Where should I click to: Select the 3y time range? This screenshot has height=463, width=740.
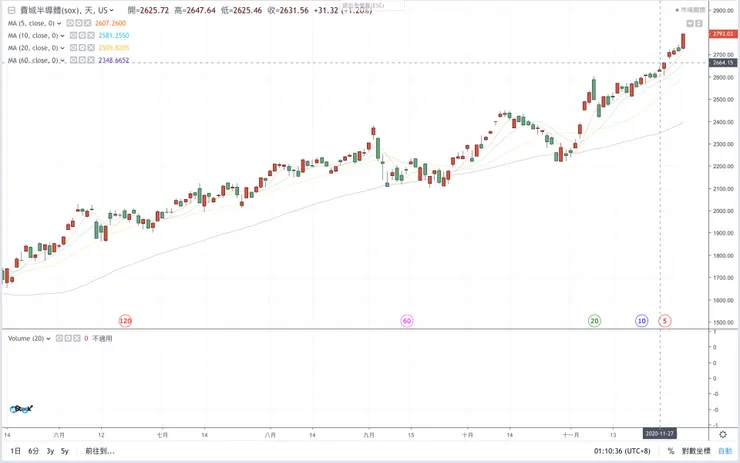point(50,451)
